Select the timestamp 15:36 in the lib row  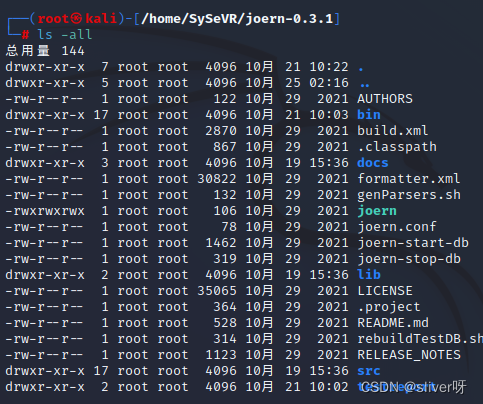pyautogui.click(x=329, y=275)
